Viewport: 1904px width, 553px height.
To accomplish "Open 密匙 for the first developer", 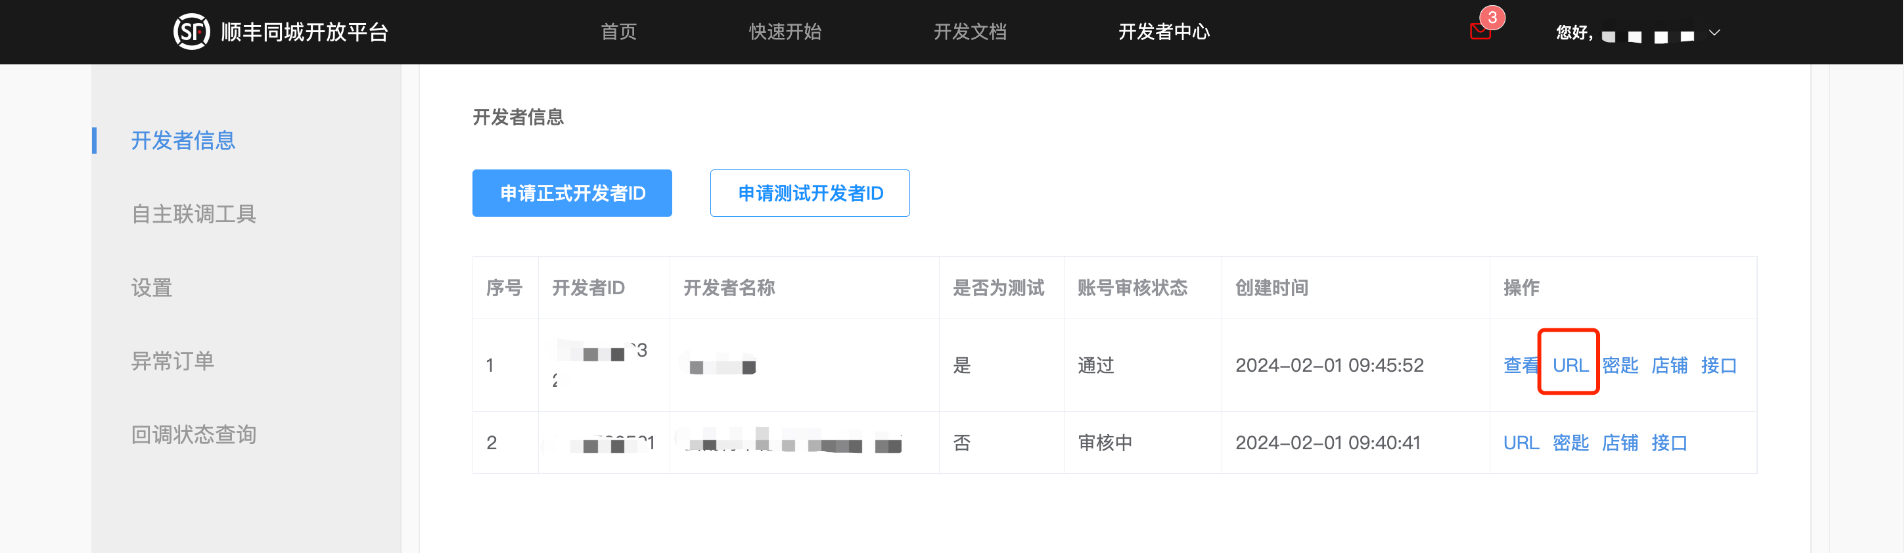I will (x=1620, y=366).
